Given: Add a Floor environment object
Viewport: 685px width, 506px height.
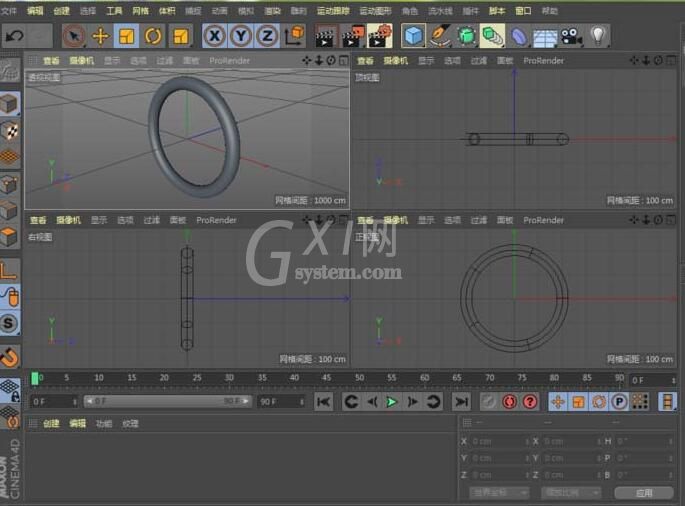Looking at the screenshot, I should click(x=545, y=36).
